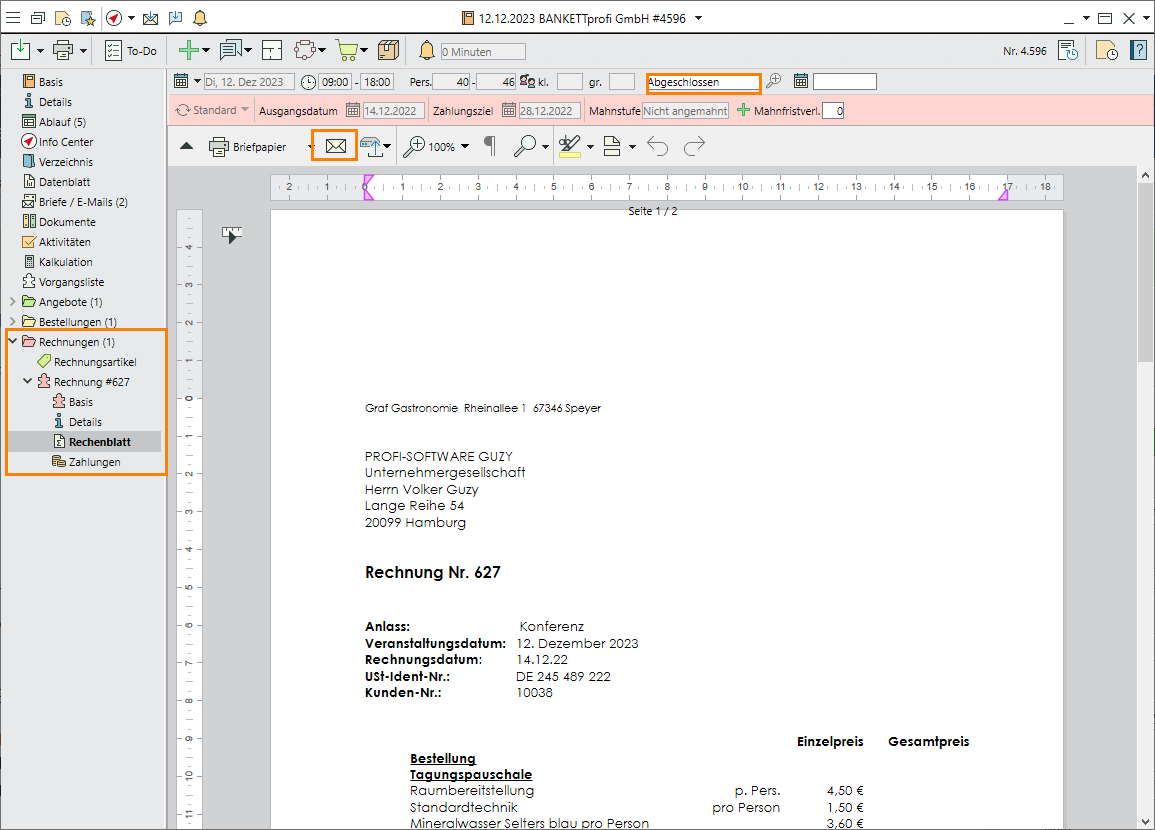
Task: Click the shopping cart icon
Action: (x=346, y=50)
